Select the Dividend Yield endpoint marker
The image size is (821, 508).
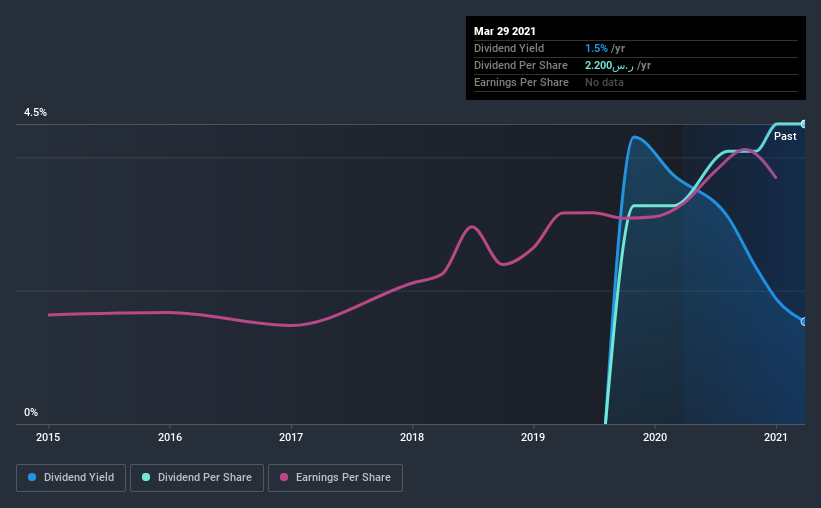pos(804,322)
